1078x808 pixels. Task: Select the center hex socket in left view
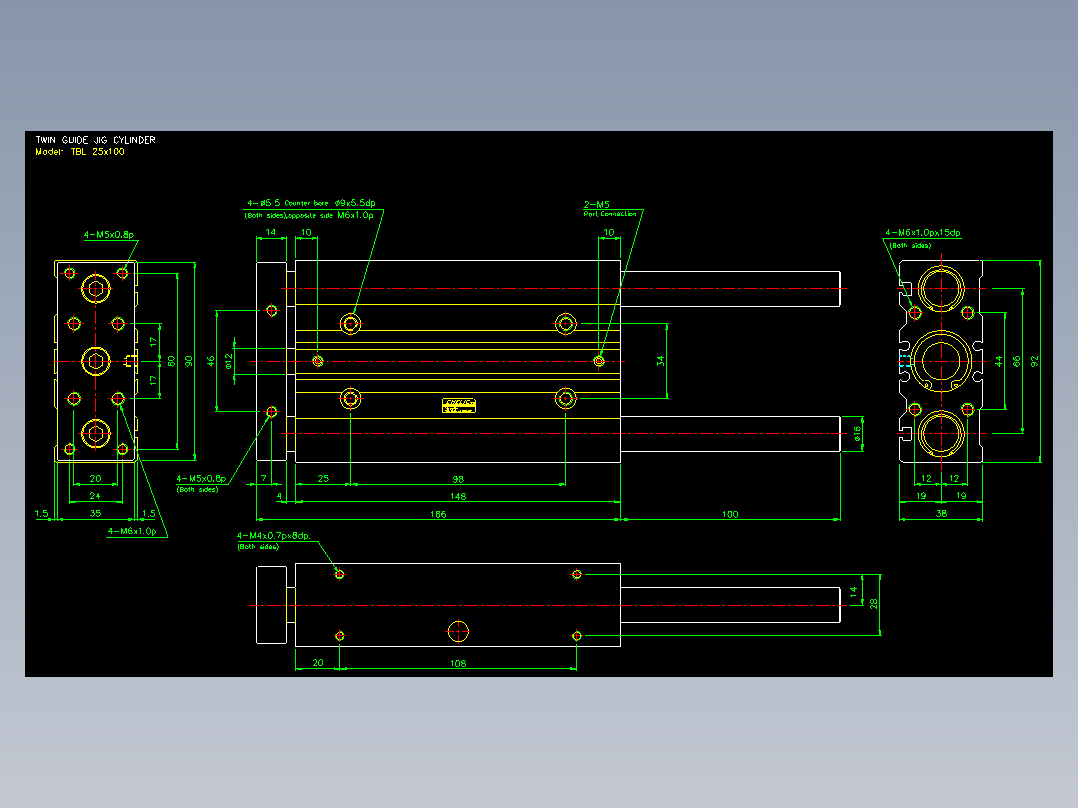point(96,361)
